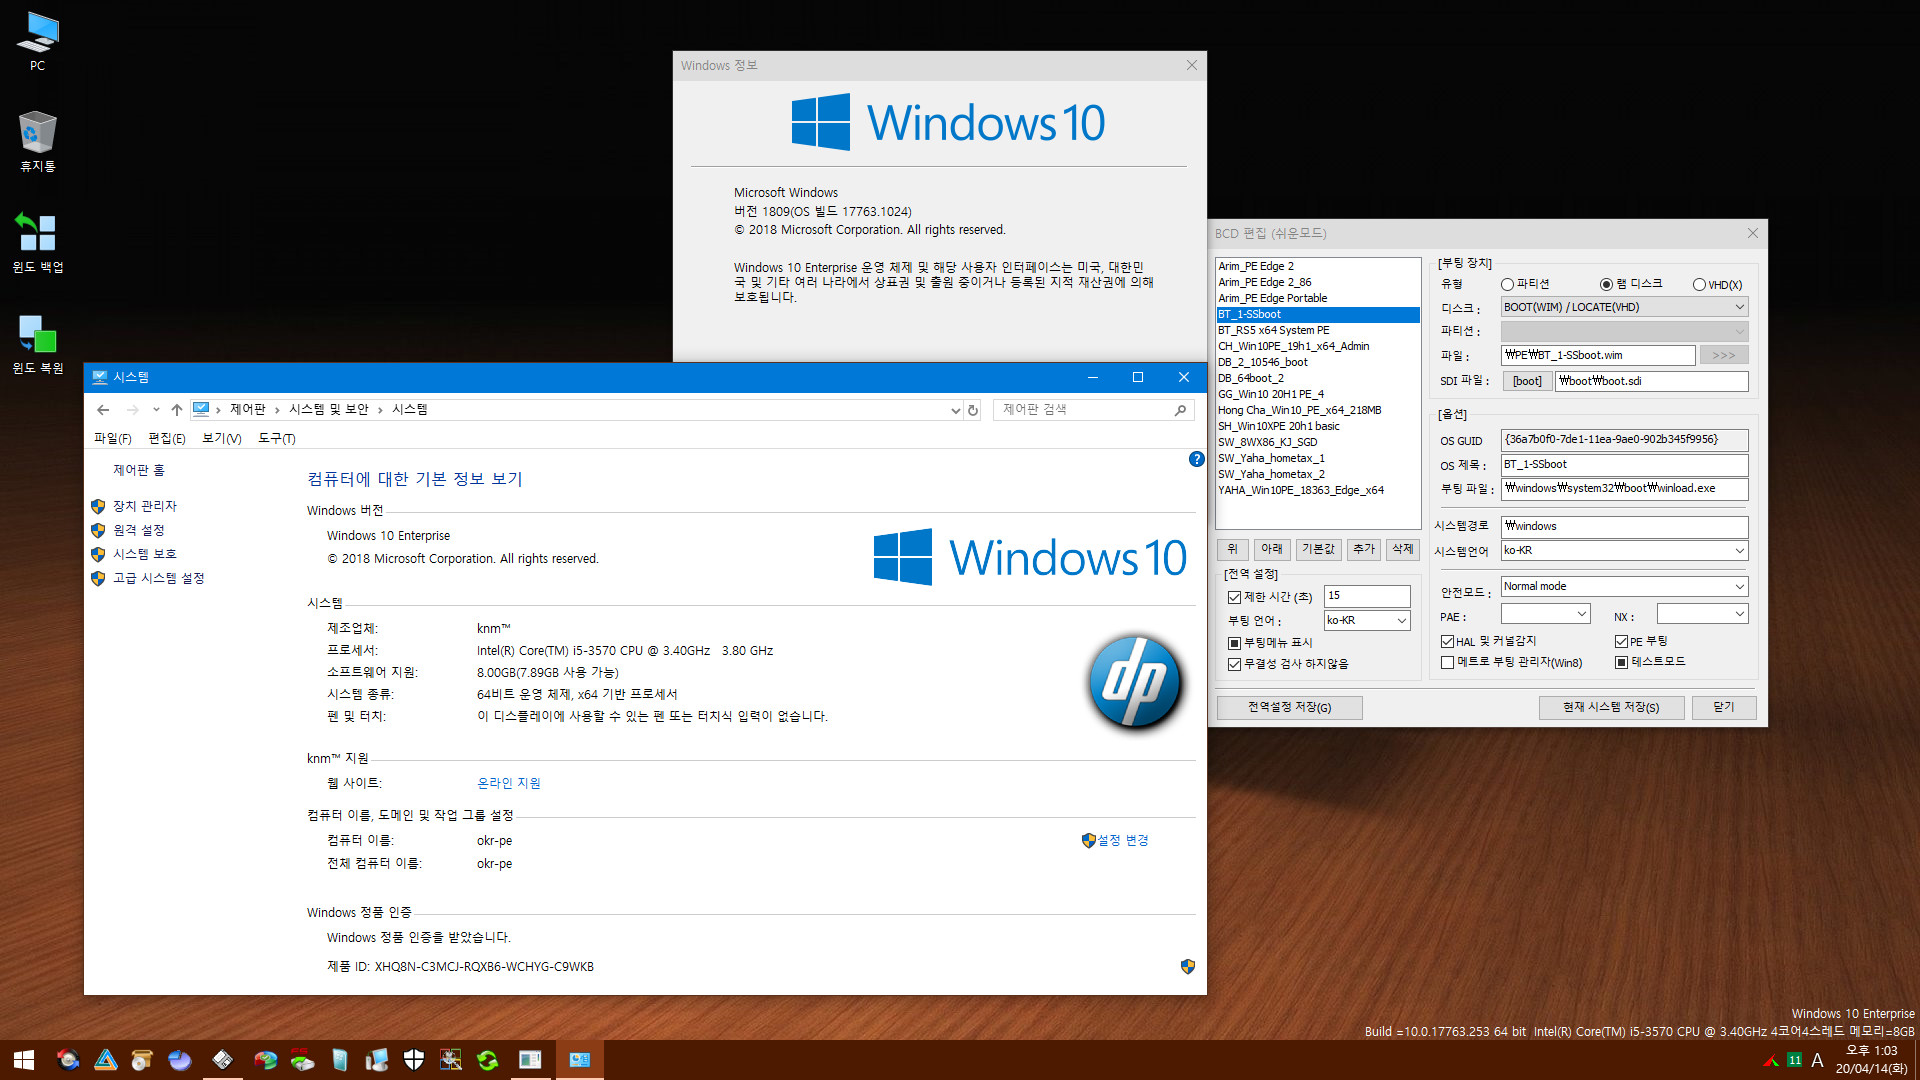Open the black-white shield taskbar icon
The height and width of the screenshot is (1080, 1920).
click(x=414, y=1060)
